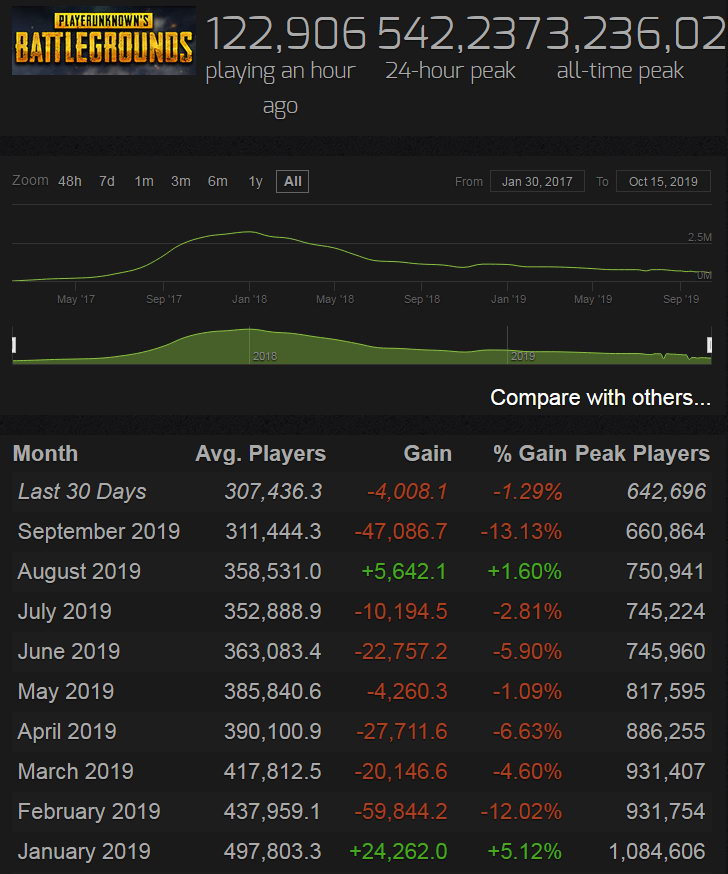728x874 pixels.
Task: Click the From date field Jan 30, 2017
Action: 537,182
